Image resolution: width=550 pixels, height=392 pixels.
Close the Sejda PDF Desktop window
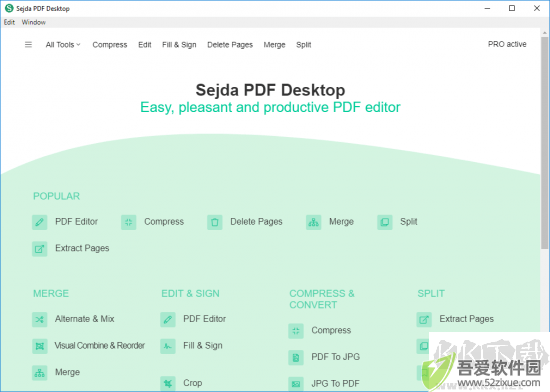537,8
